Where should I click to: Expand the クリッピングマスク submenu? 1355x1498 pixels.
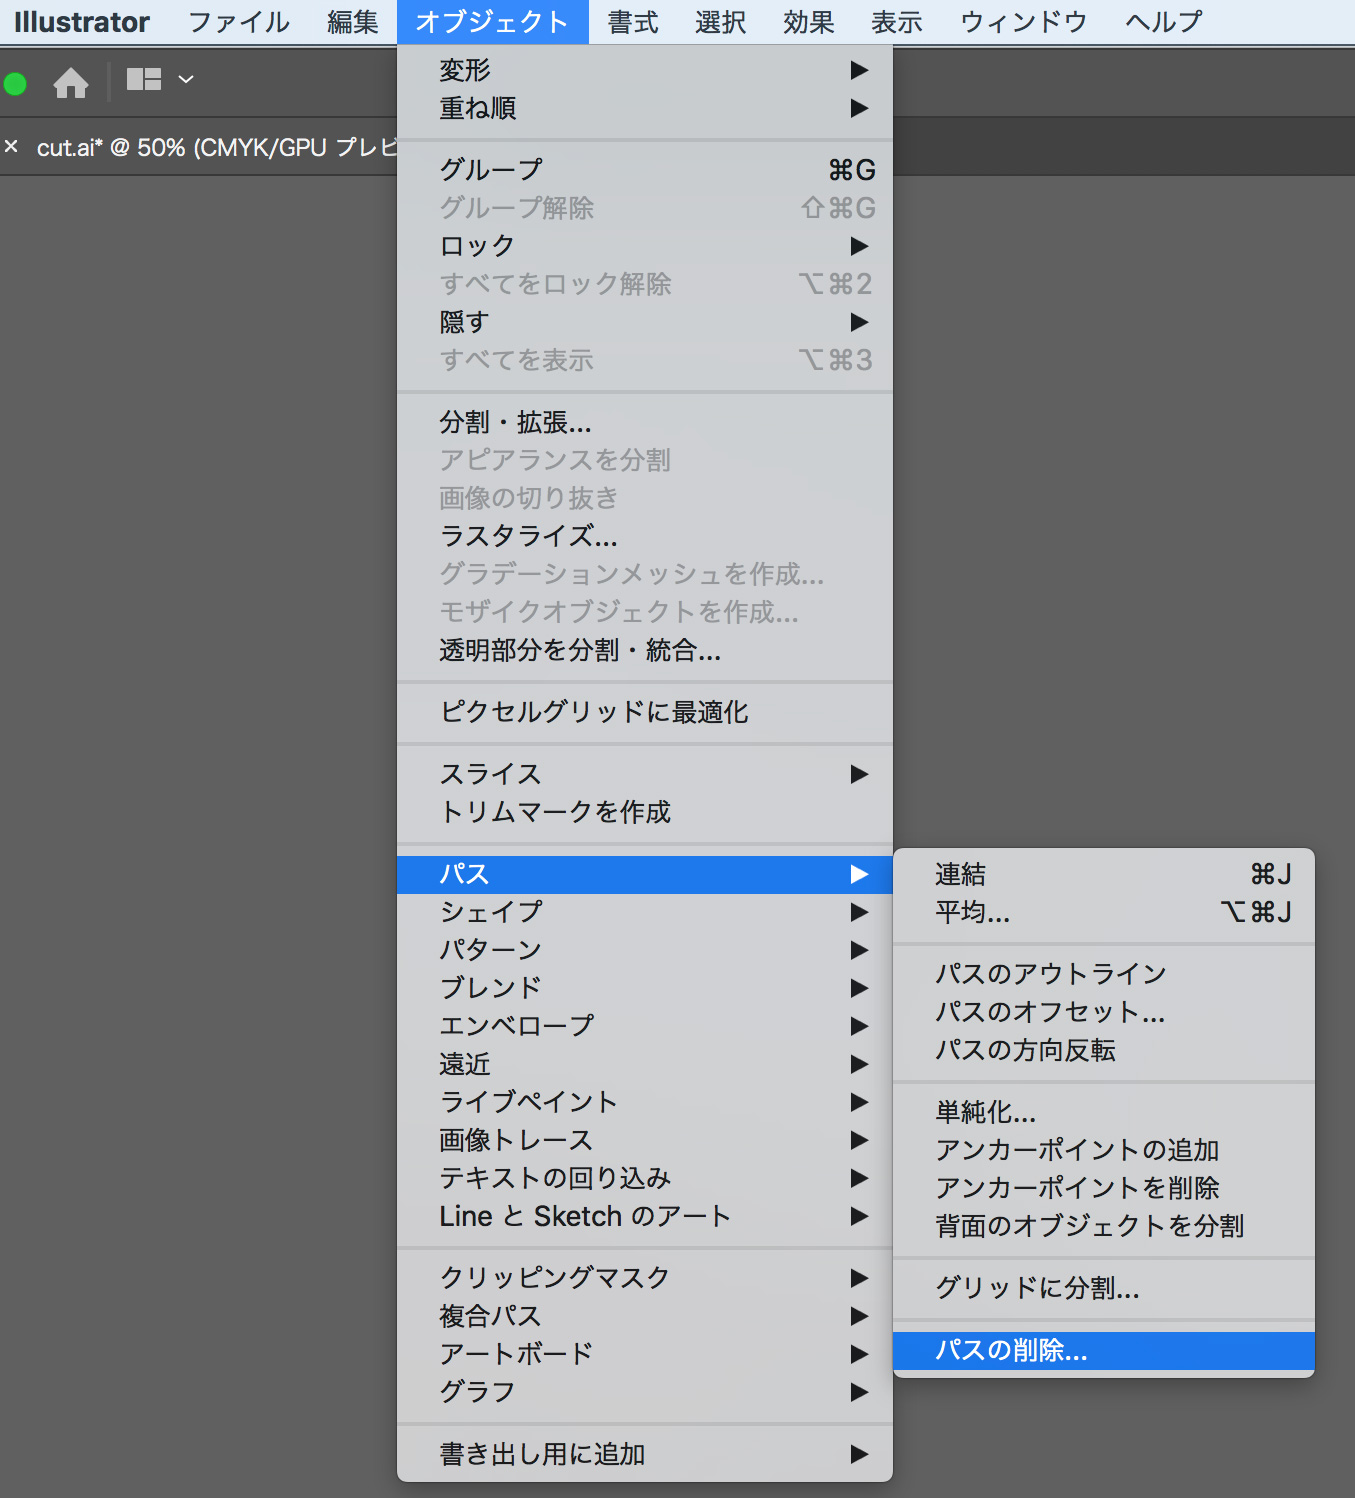coord(645,1278)
